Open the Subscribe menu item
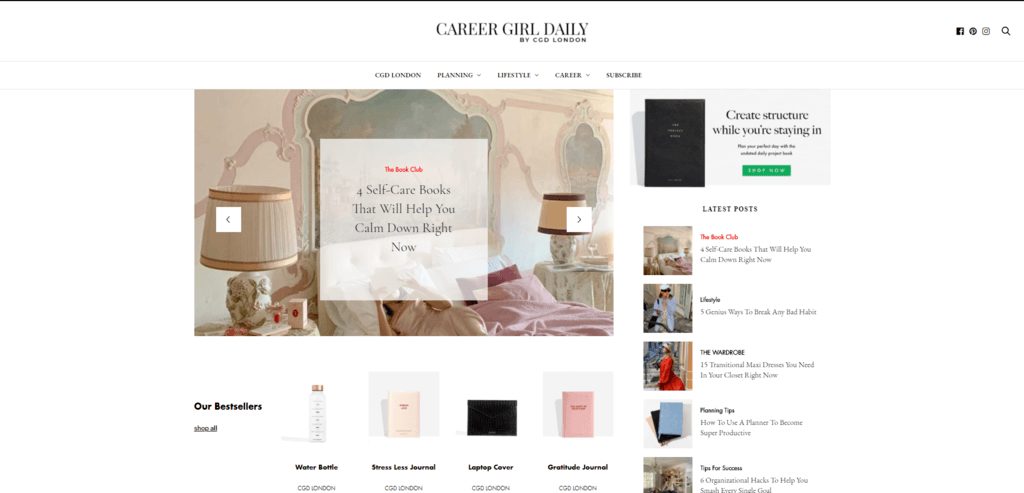Viewport: 1024px width, 493px height. click(x=624, y=75)
